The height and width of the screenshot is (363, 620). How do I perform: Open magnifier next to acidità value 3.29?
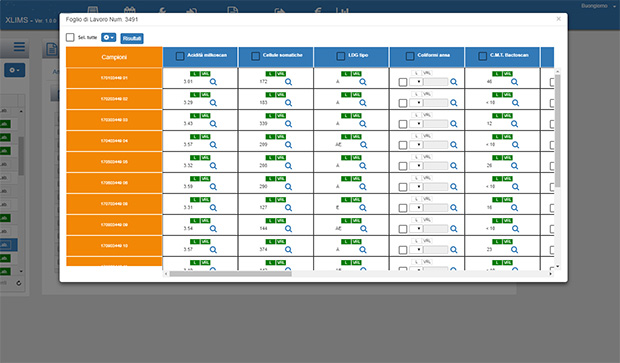pyautogui.click(x=213, y=103)
